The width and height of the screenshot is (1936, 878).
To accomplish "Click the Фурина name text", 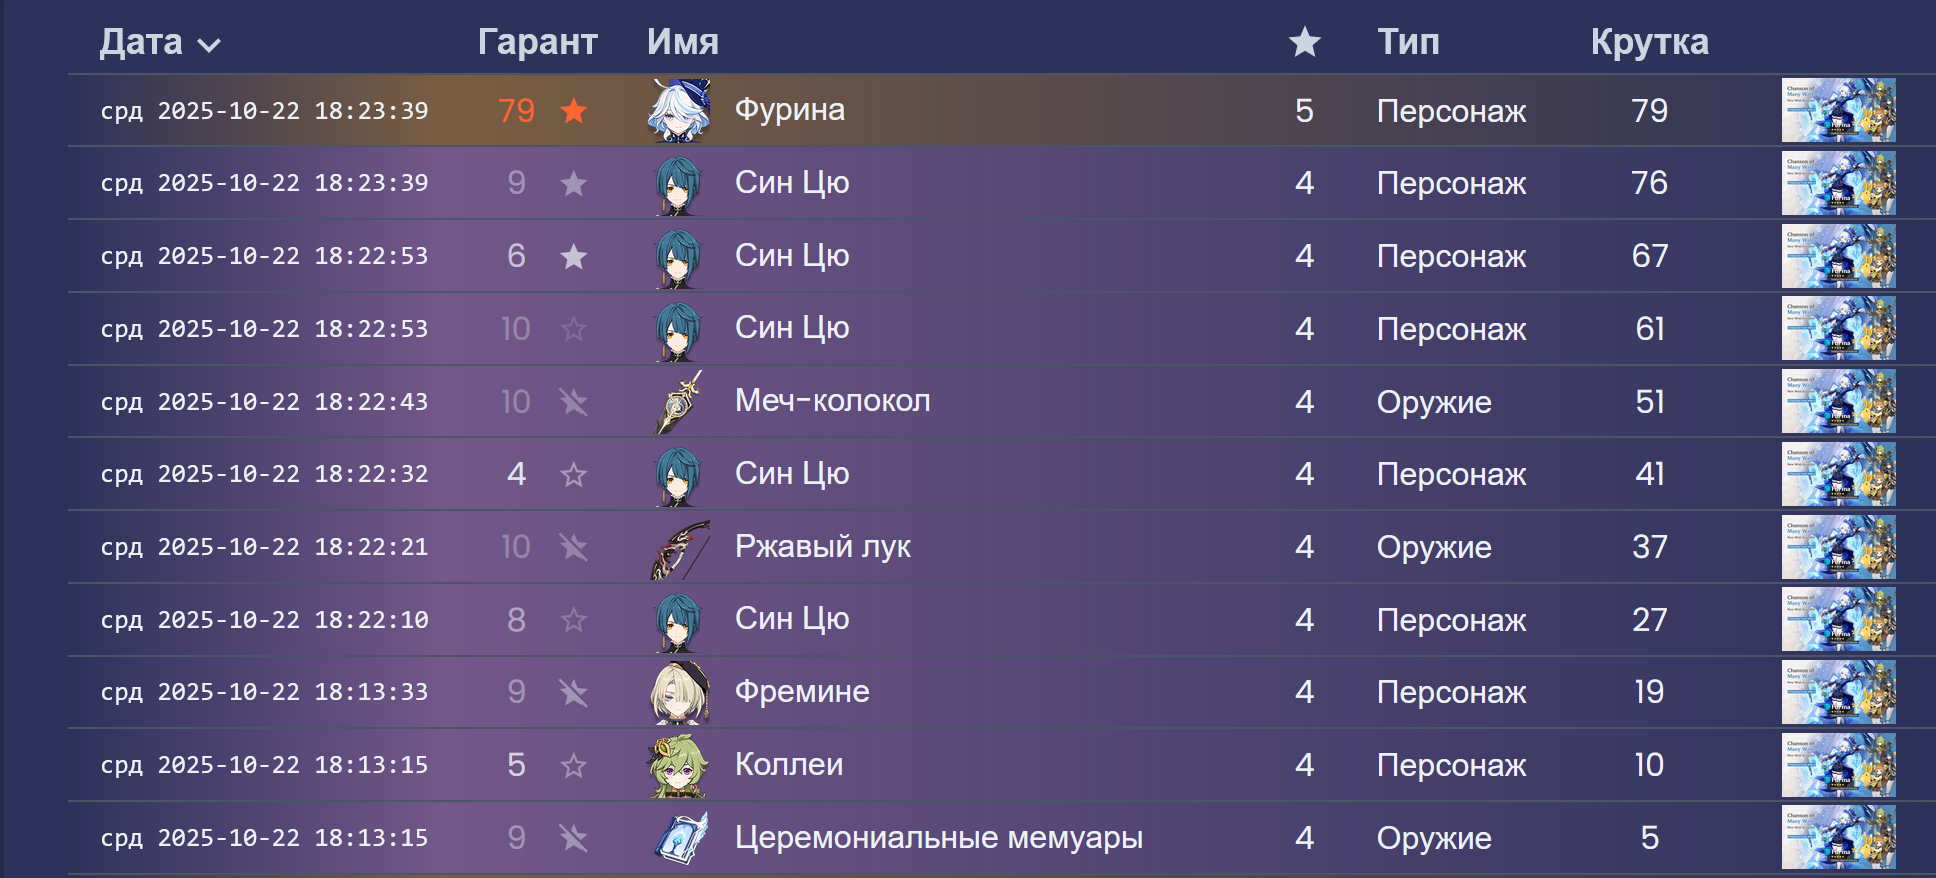I will click(x=789, y=110).
